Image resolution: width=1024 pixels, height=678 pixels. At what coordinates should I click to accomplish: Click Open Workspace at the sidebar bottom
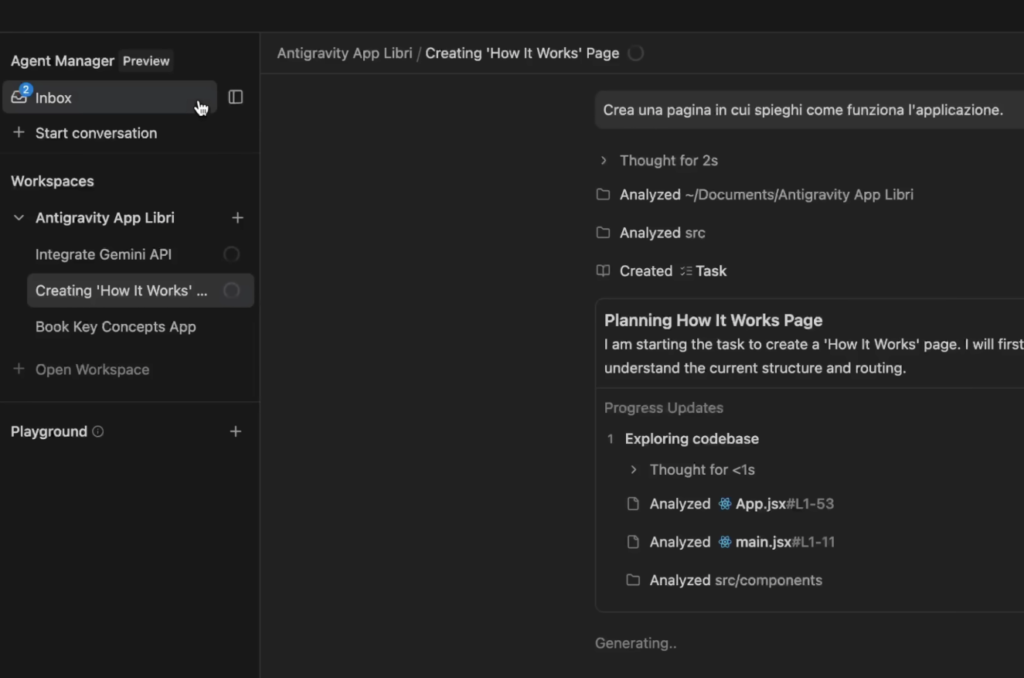point(92,369)
